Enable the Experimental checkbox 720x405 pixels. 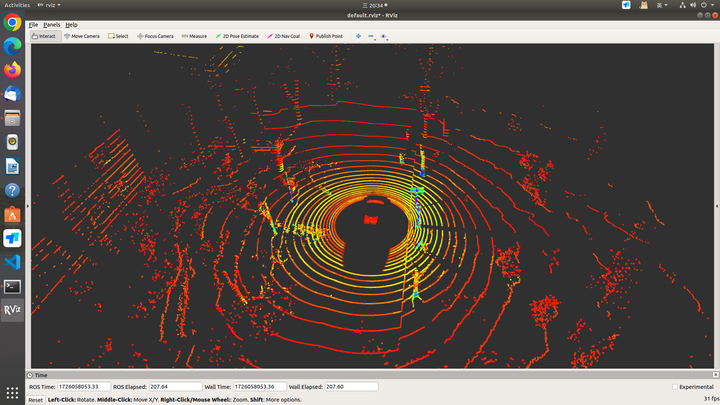[675, 387]
